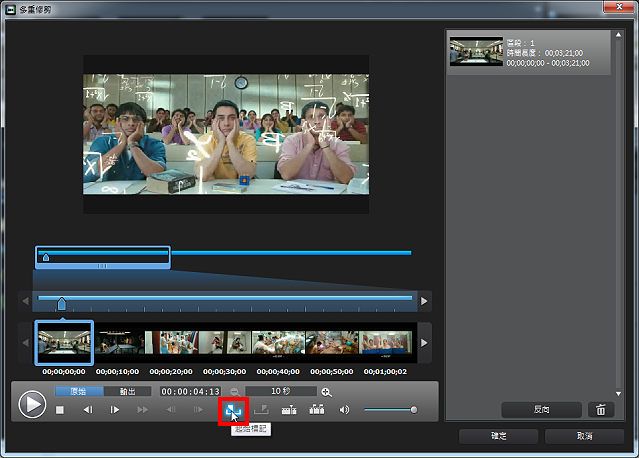The width and height of the screenshot is (639, 458).
Task: Select segment 1 in the trimmed list
Action: click(x=529, y=52)
